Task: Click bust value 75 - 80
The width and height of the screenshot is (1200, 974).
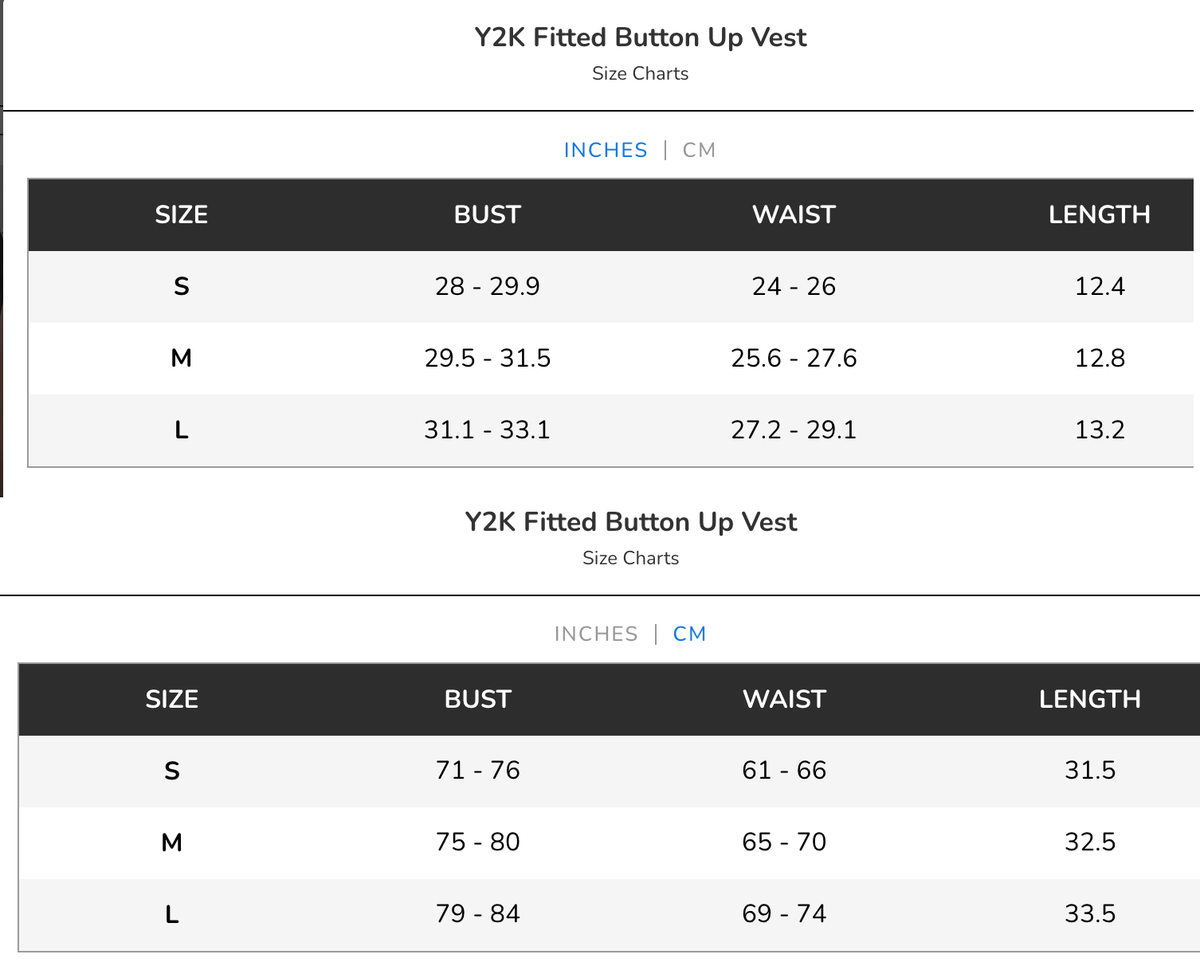Action: (478, 842)
